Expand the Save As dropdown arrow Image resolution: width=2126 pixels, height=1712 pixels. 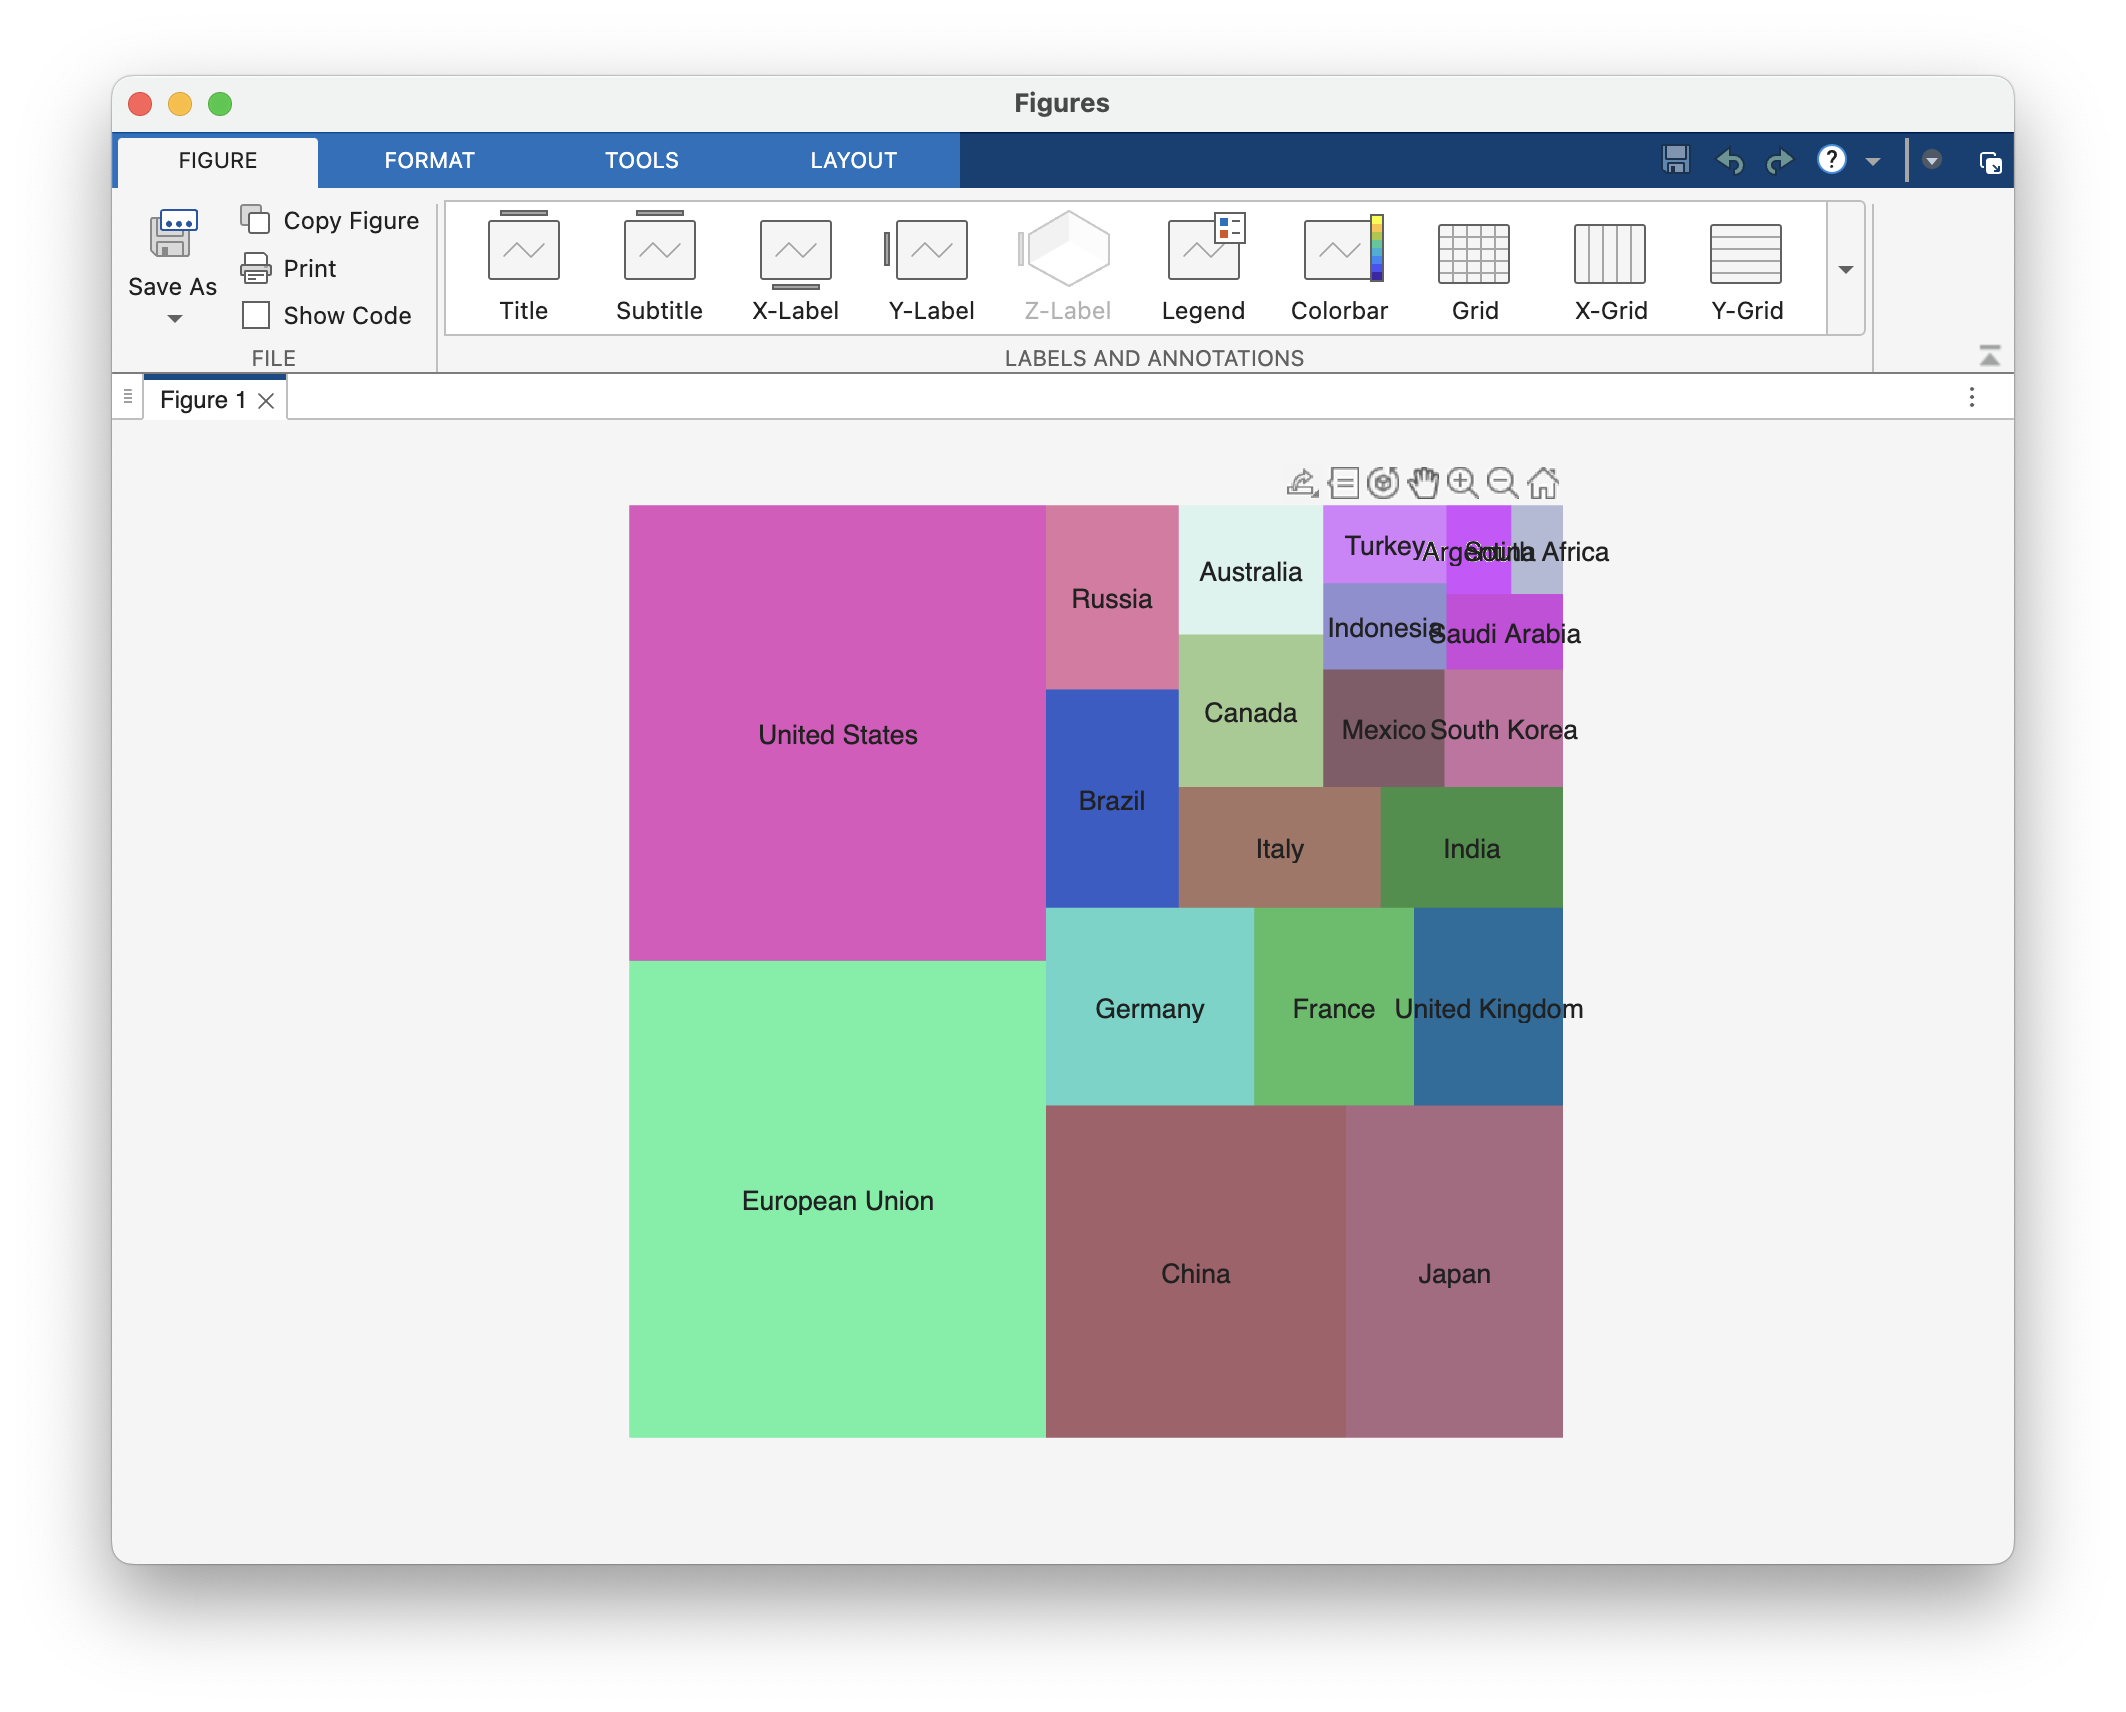pyautogui.click(x=174, y=319)
